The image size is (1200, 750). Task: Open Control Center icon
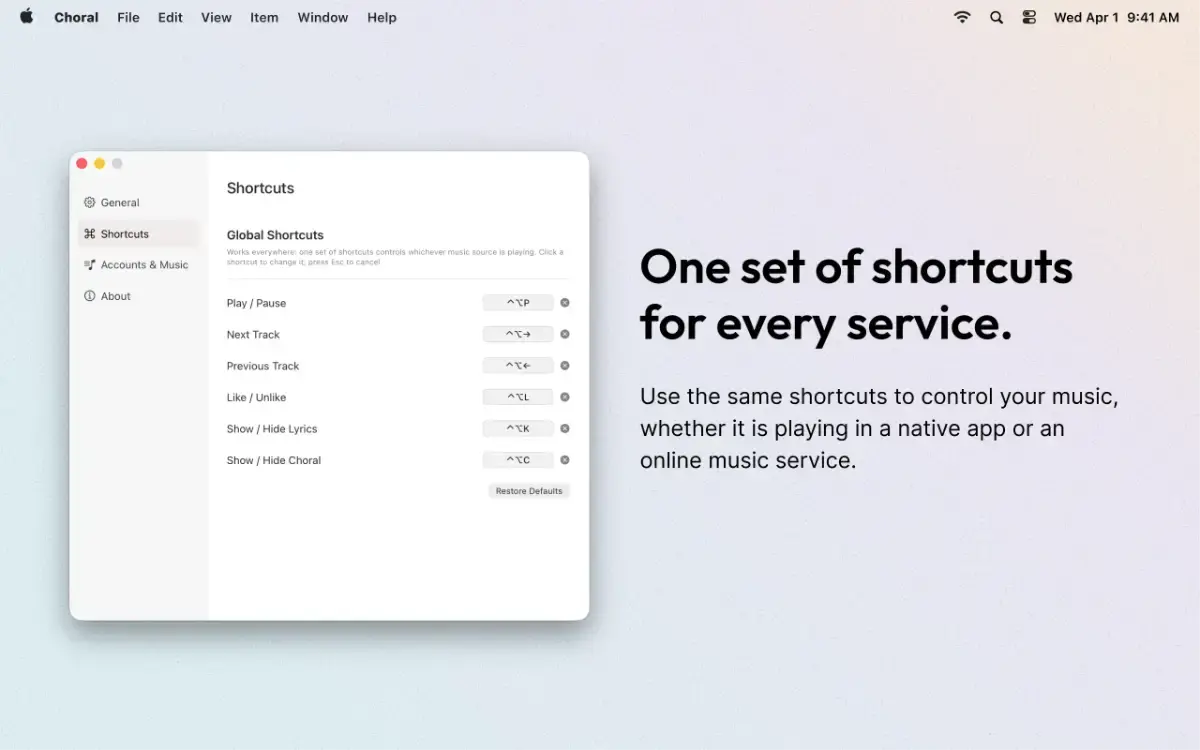click(1029, 17)
